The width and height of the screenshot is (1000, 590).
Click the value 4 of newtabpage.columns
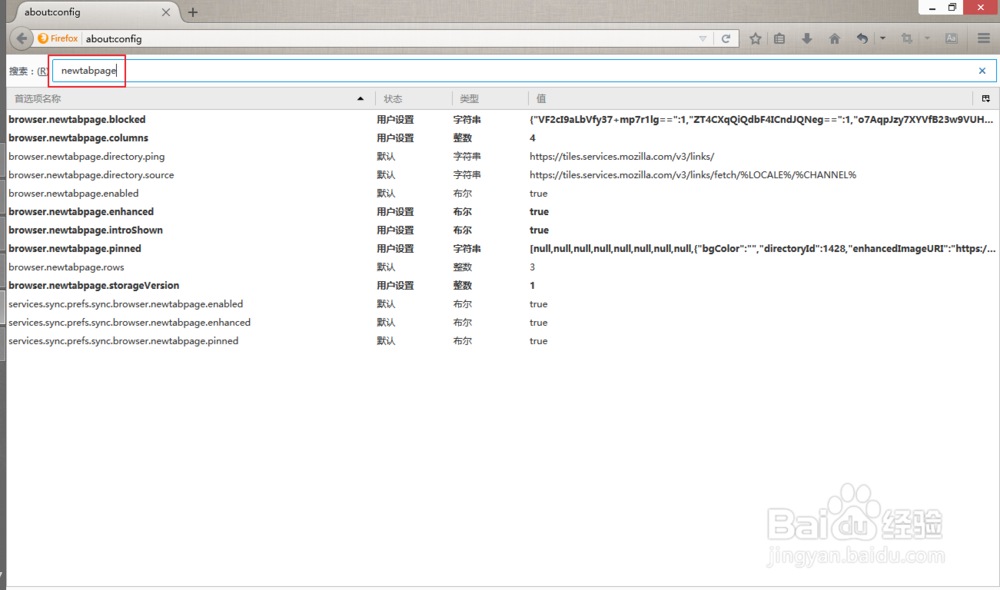coord(533,138)
